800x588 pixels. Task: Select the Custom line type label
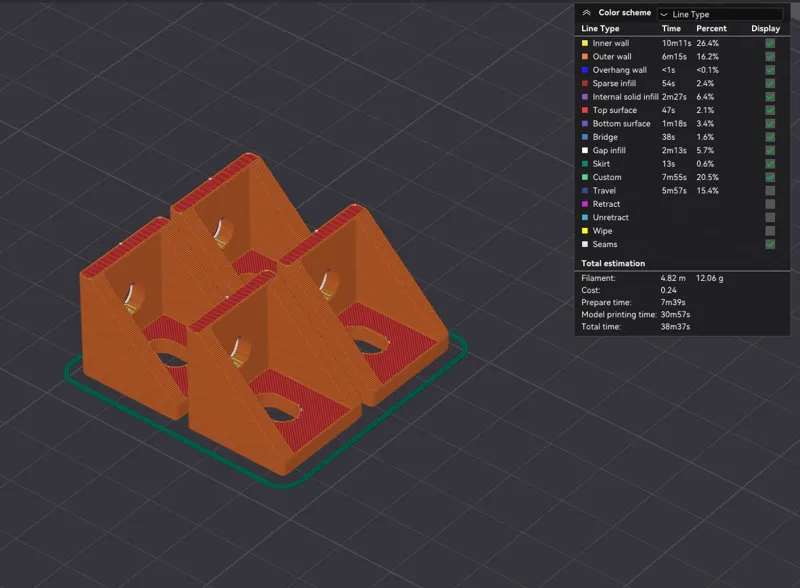[607, 177]
